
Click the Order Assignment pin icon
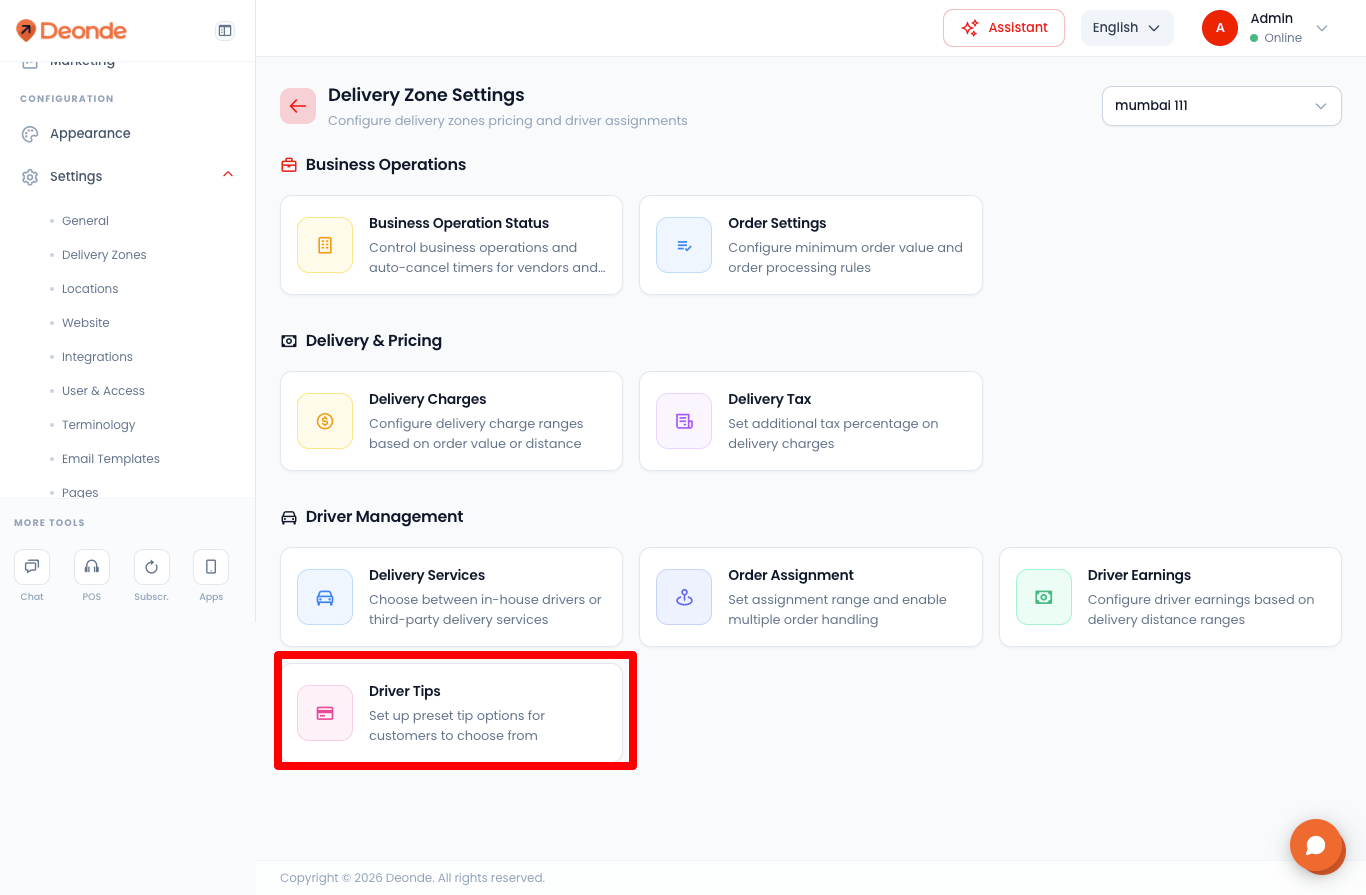pos(684,597)
